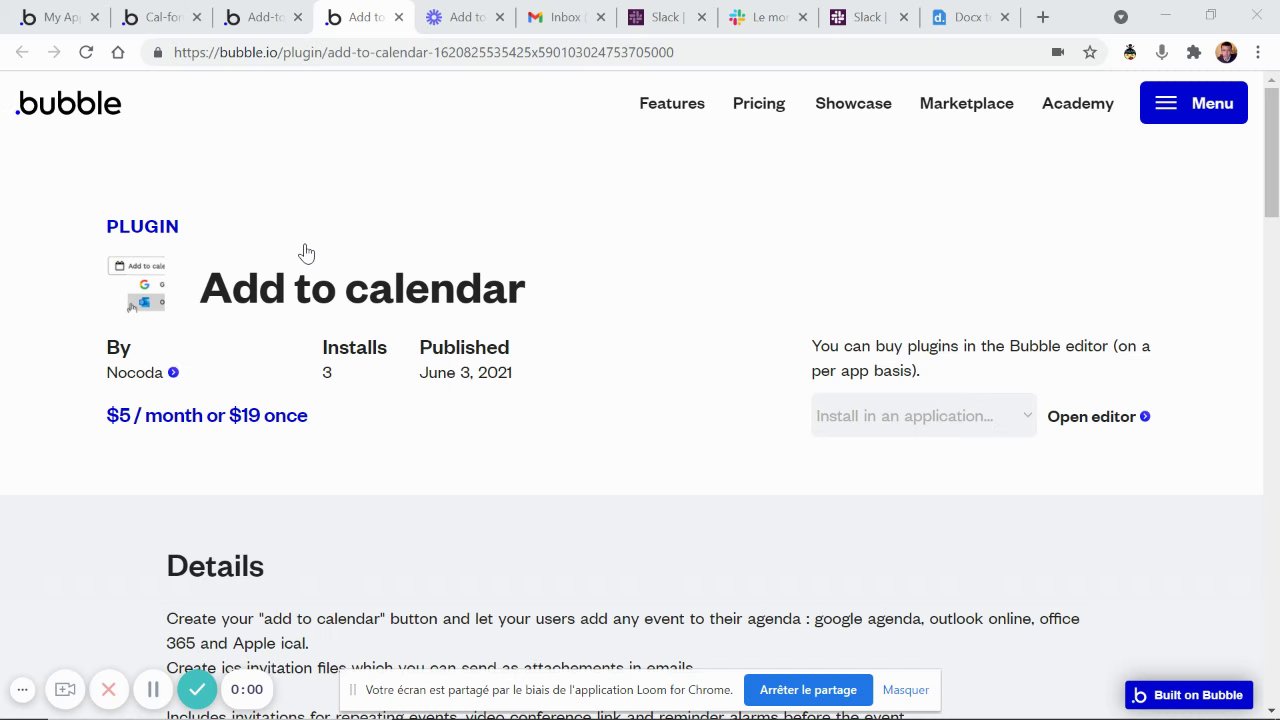Click the address bar URL

click(x=423, y=52)
